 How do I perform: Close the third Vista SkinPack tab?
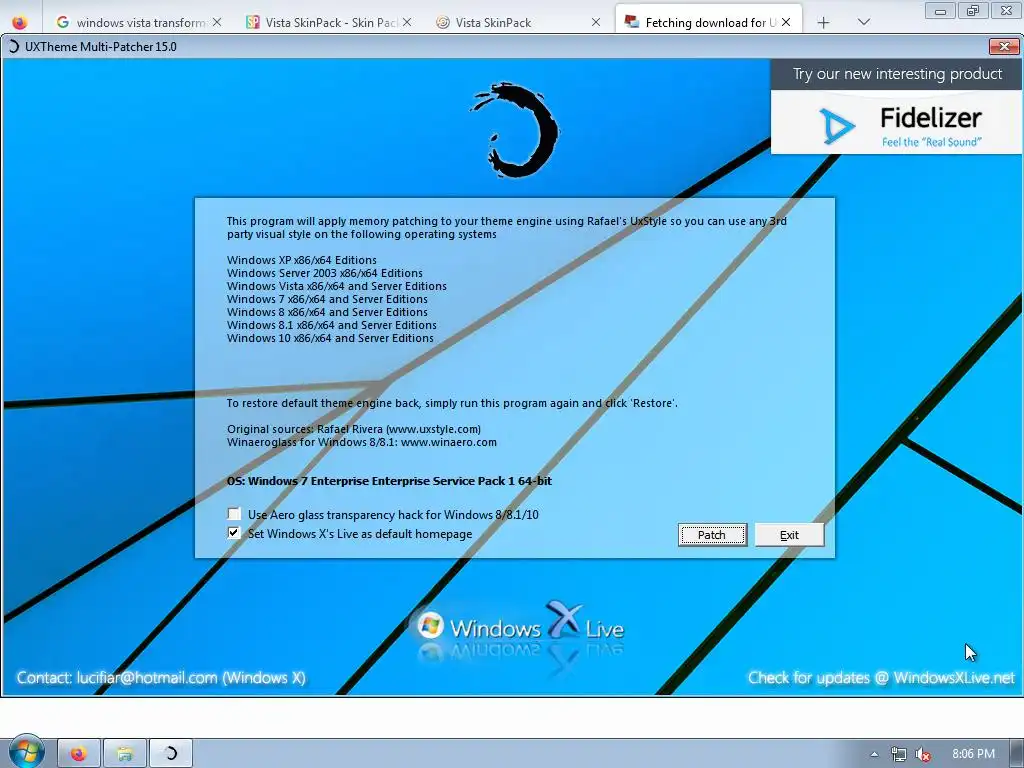point(596,22)
